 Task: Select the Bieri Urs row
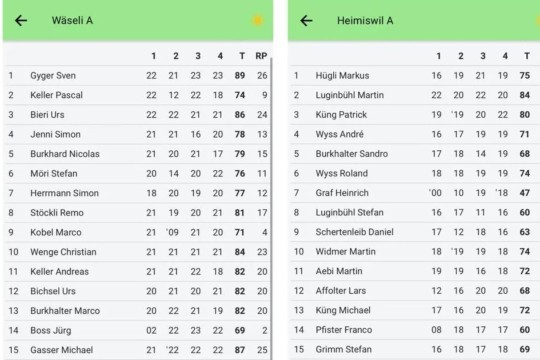click(137, 115)
